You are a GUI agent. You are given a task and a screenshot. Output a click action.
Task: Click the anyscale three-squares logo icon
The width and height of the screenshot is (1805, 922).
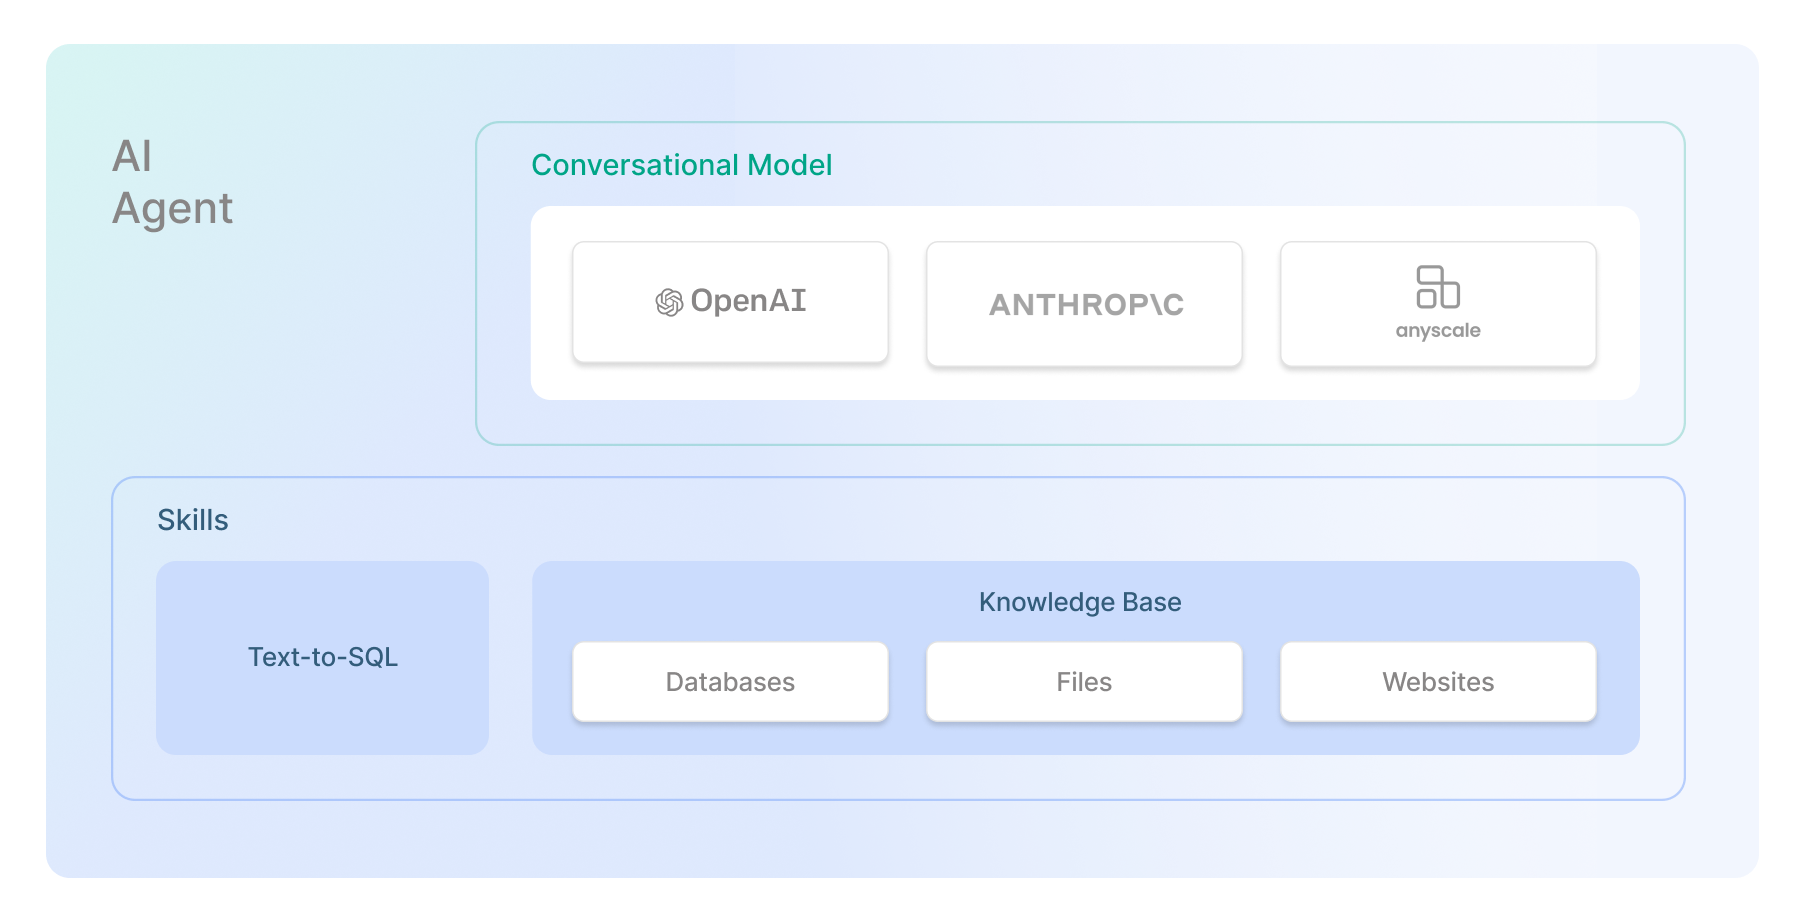1438,287
